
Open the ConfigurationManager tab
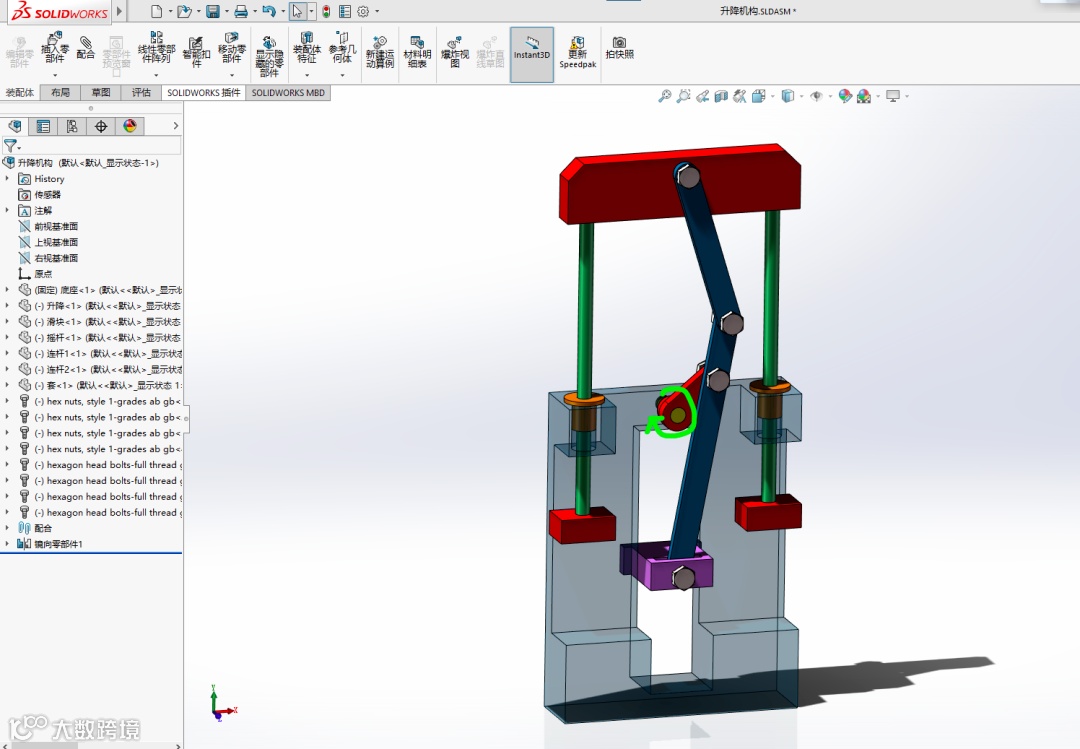point(72,126)
